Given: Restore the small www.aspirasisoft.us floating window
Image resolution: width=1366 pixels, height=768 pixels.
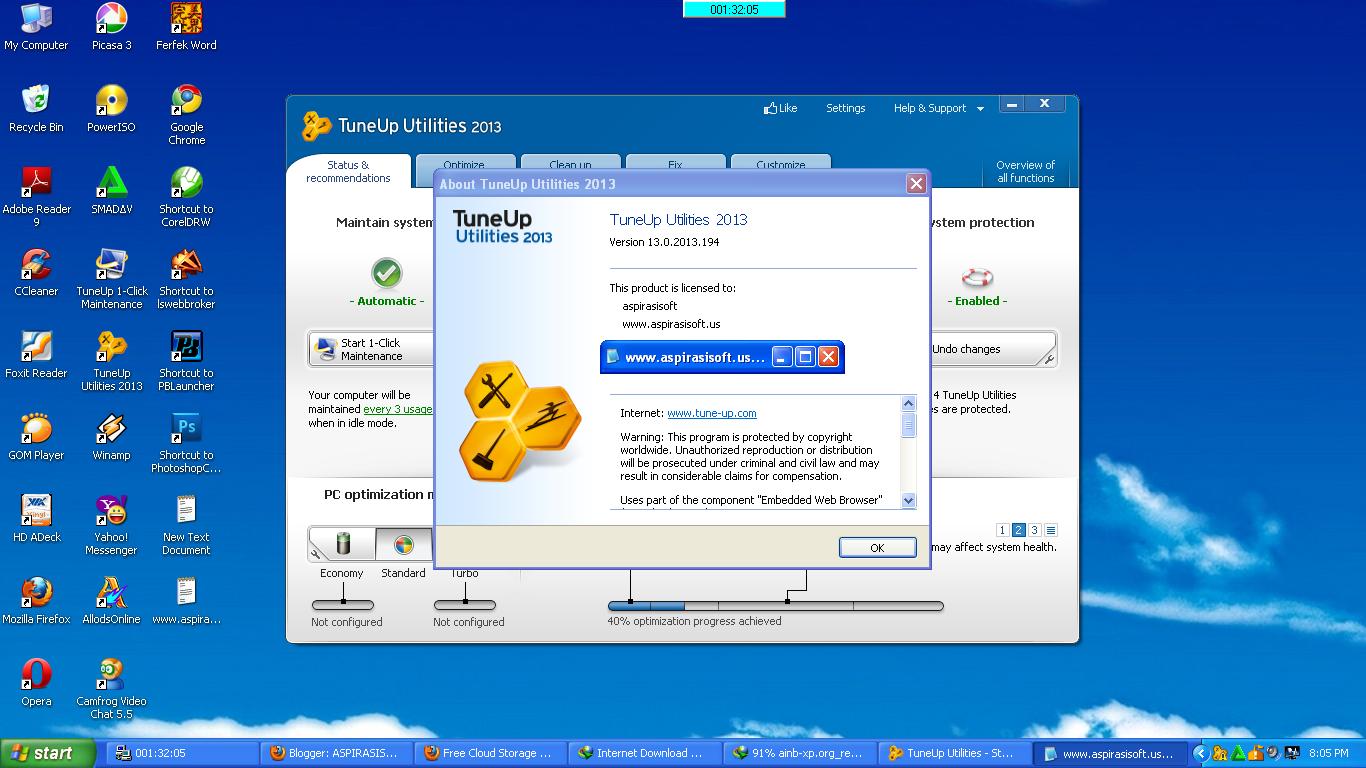Looking at the screenshot, I should coord(805,357).
